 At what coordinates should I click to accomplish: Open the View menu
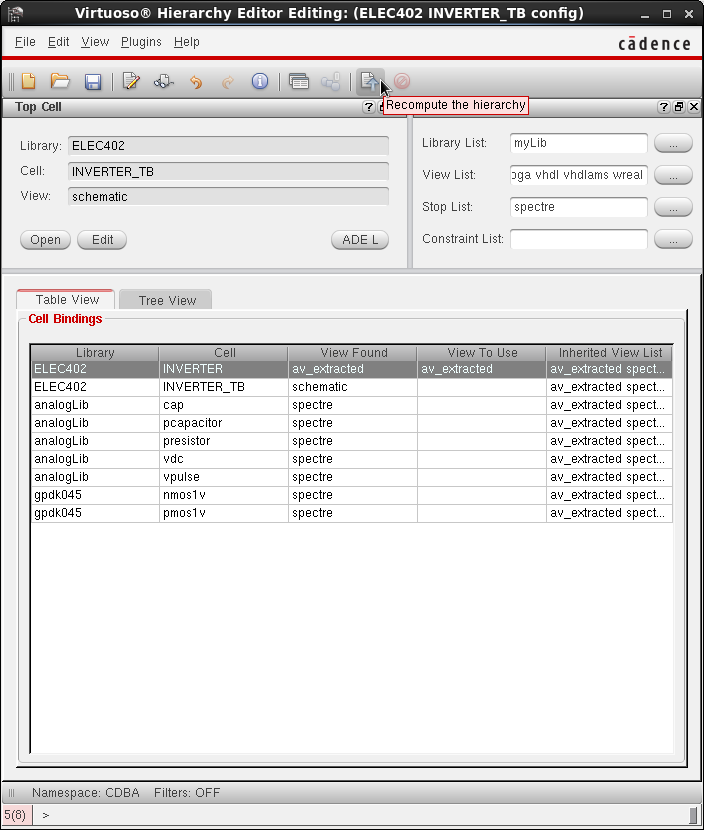pyautogui.click(x=95, y=42)
